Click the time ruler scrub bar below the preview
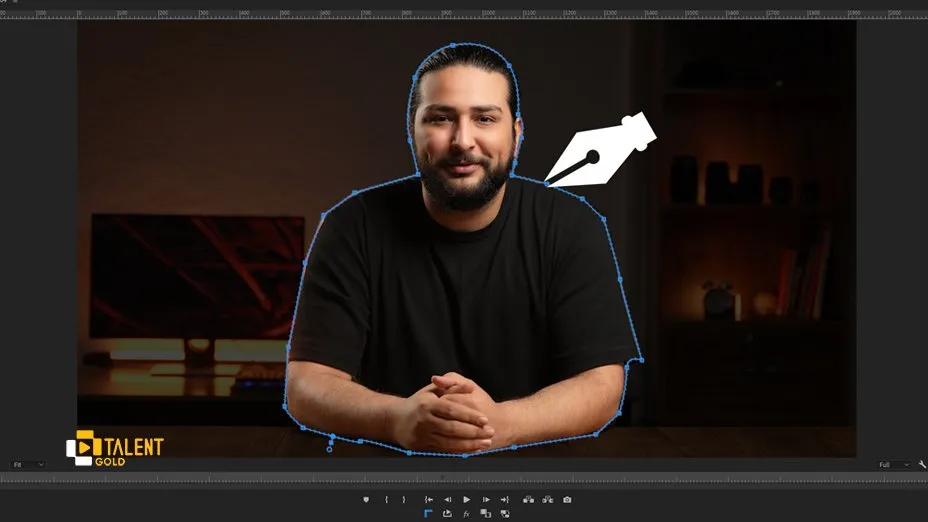 tap(464, 480)
